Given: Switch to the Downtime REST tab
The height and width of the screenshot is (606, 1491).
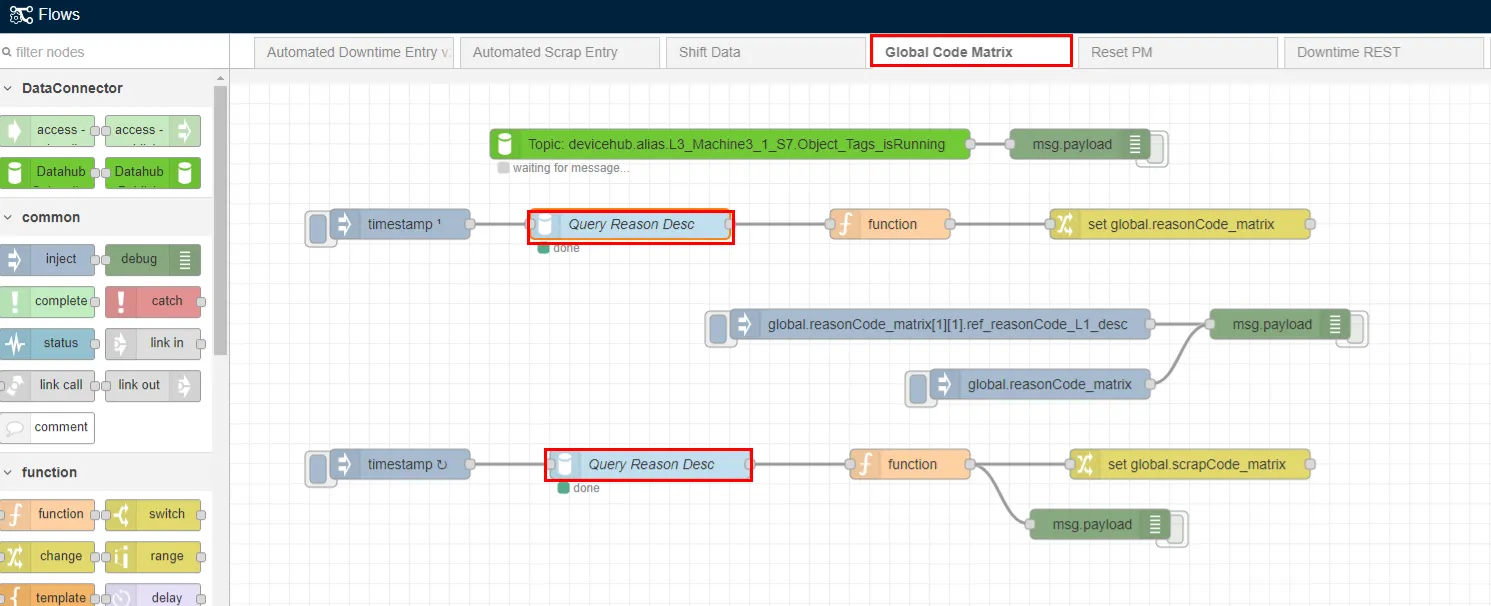Looking at the screenshot, I should pyautogui.click(x=1384, y=52).
